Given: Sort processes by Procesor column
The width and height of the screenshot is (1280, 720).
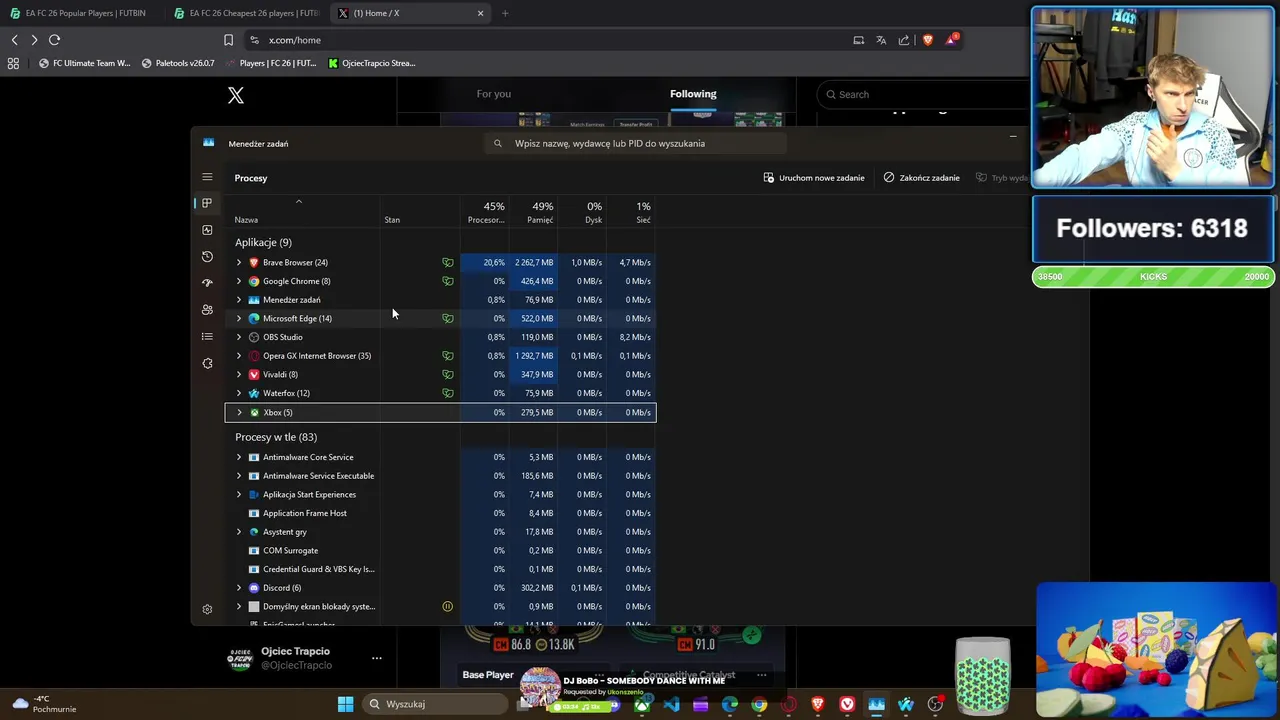Looking at the screenshot, I should point(486,212).
